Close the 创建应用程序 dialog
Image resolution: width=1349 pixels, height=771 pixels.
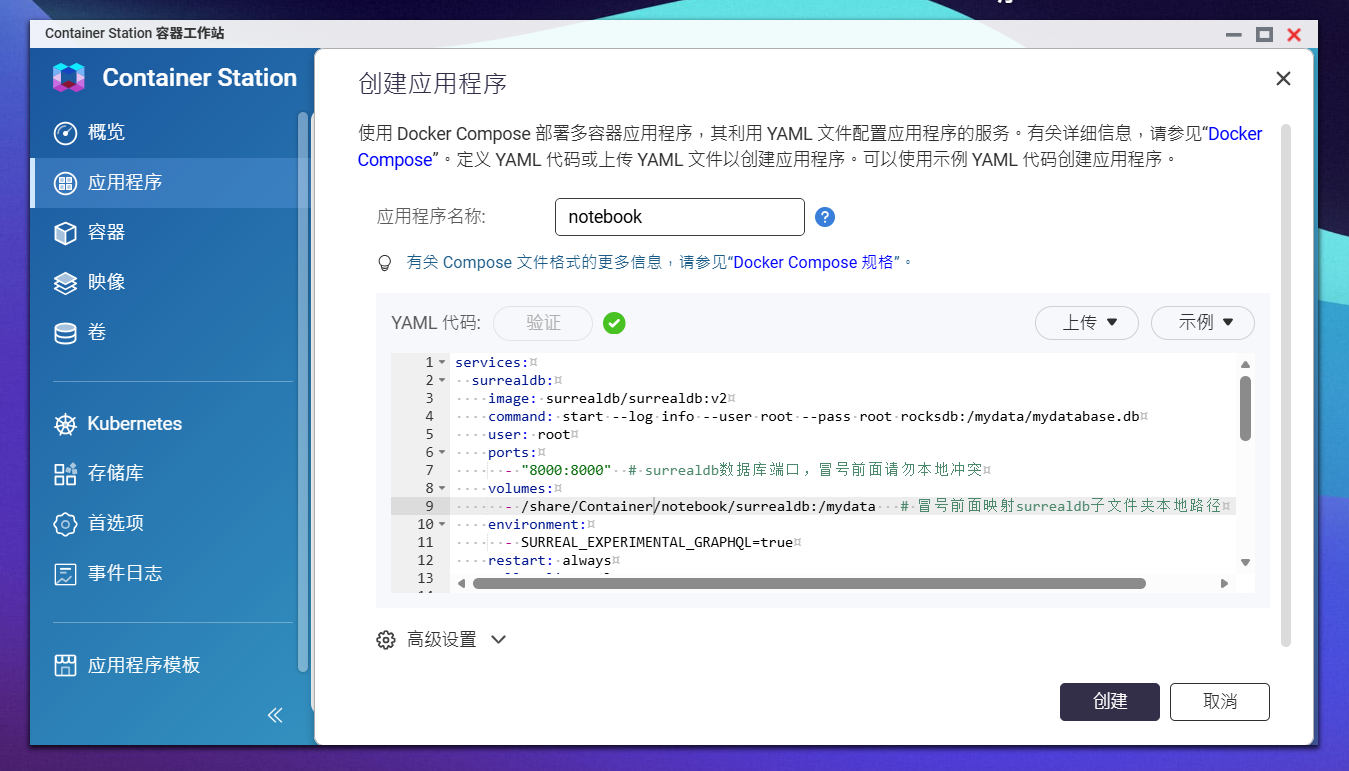coord(1283,79)
